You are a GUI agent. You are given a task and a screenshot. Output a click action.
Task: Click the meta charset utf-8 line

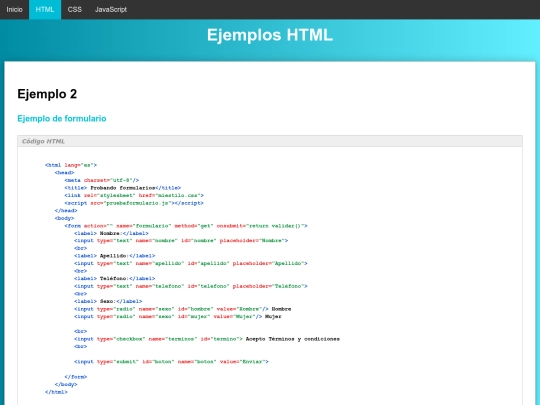point(102,180)
